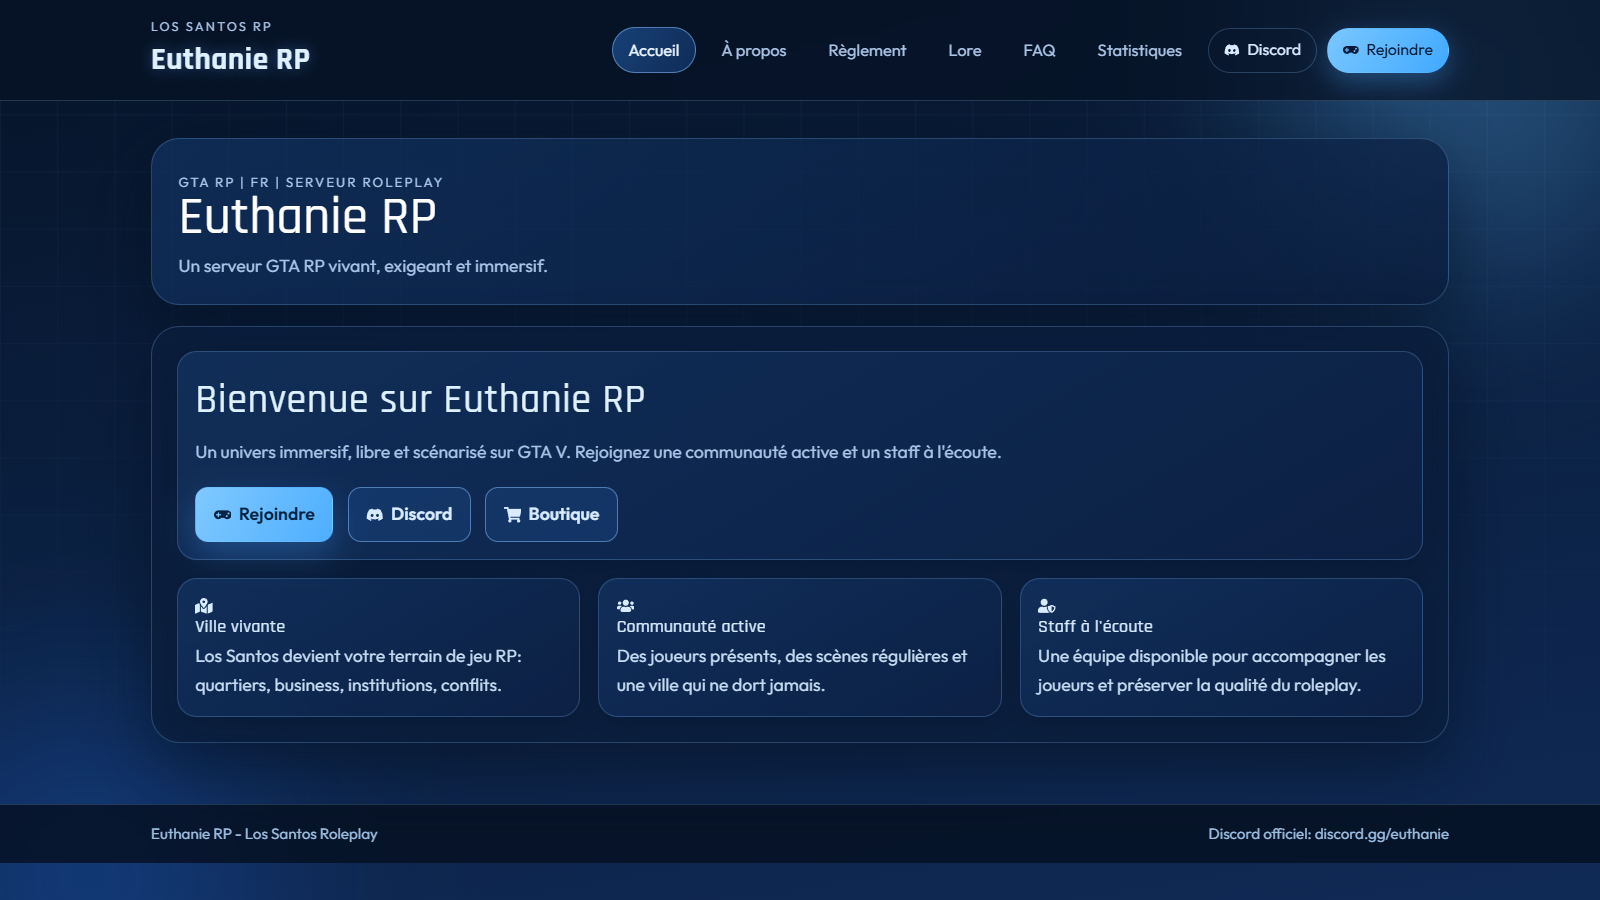Screen dimensions: 1600x900
Task: Open the À propos page
Action: [x=752, y=50]
